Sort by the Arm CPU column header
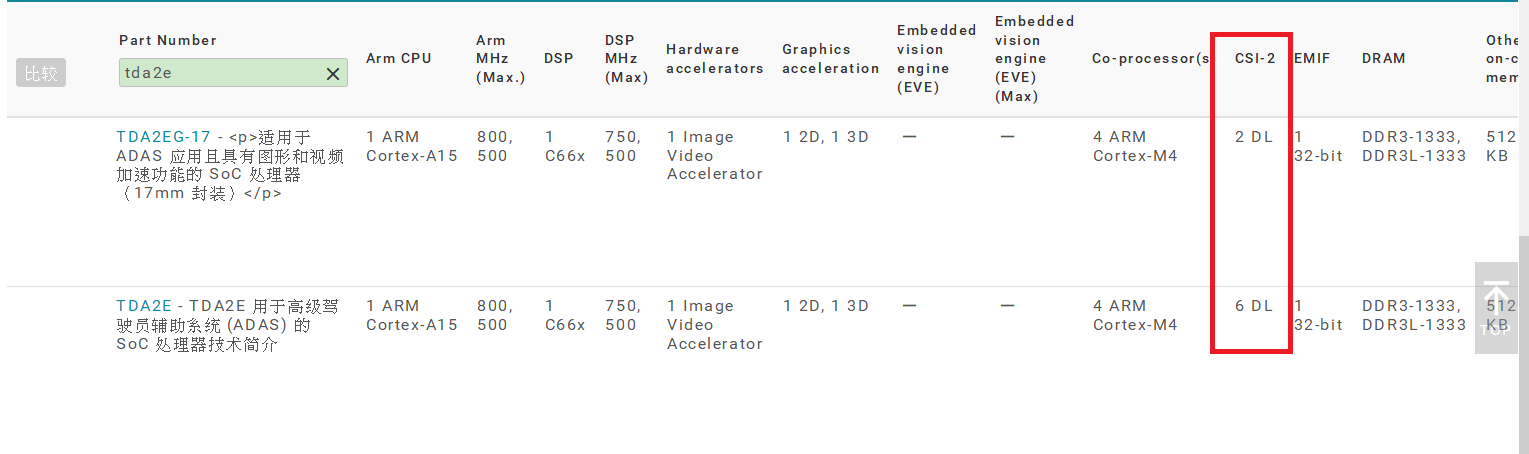The width and height of the screenshot is (1529, 454). 399,58
